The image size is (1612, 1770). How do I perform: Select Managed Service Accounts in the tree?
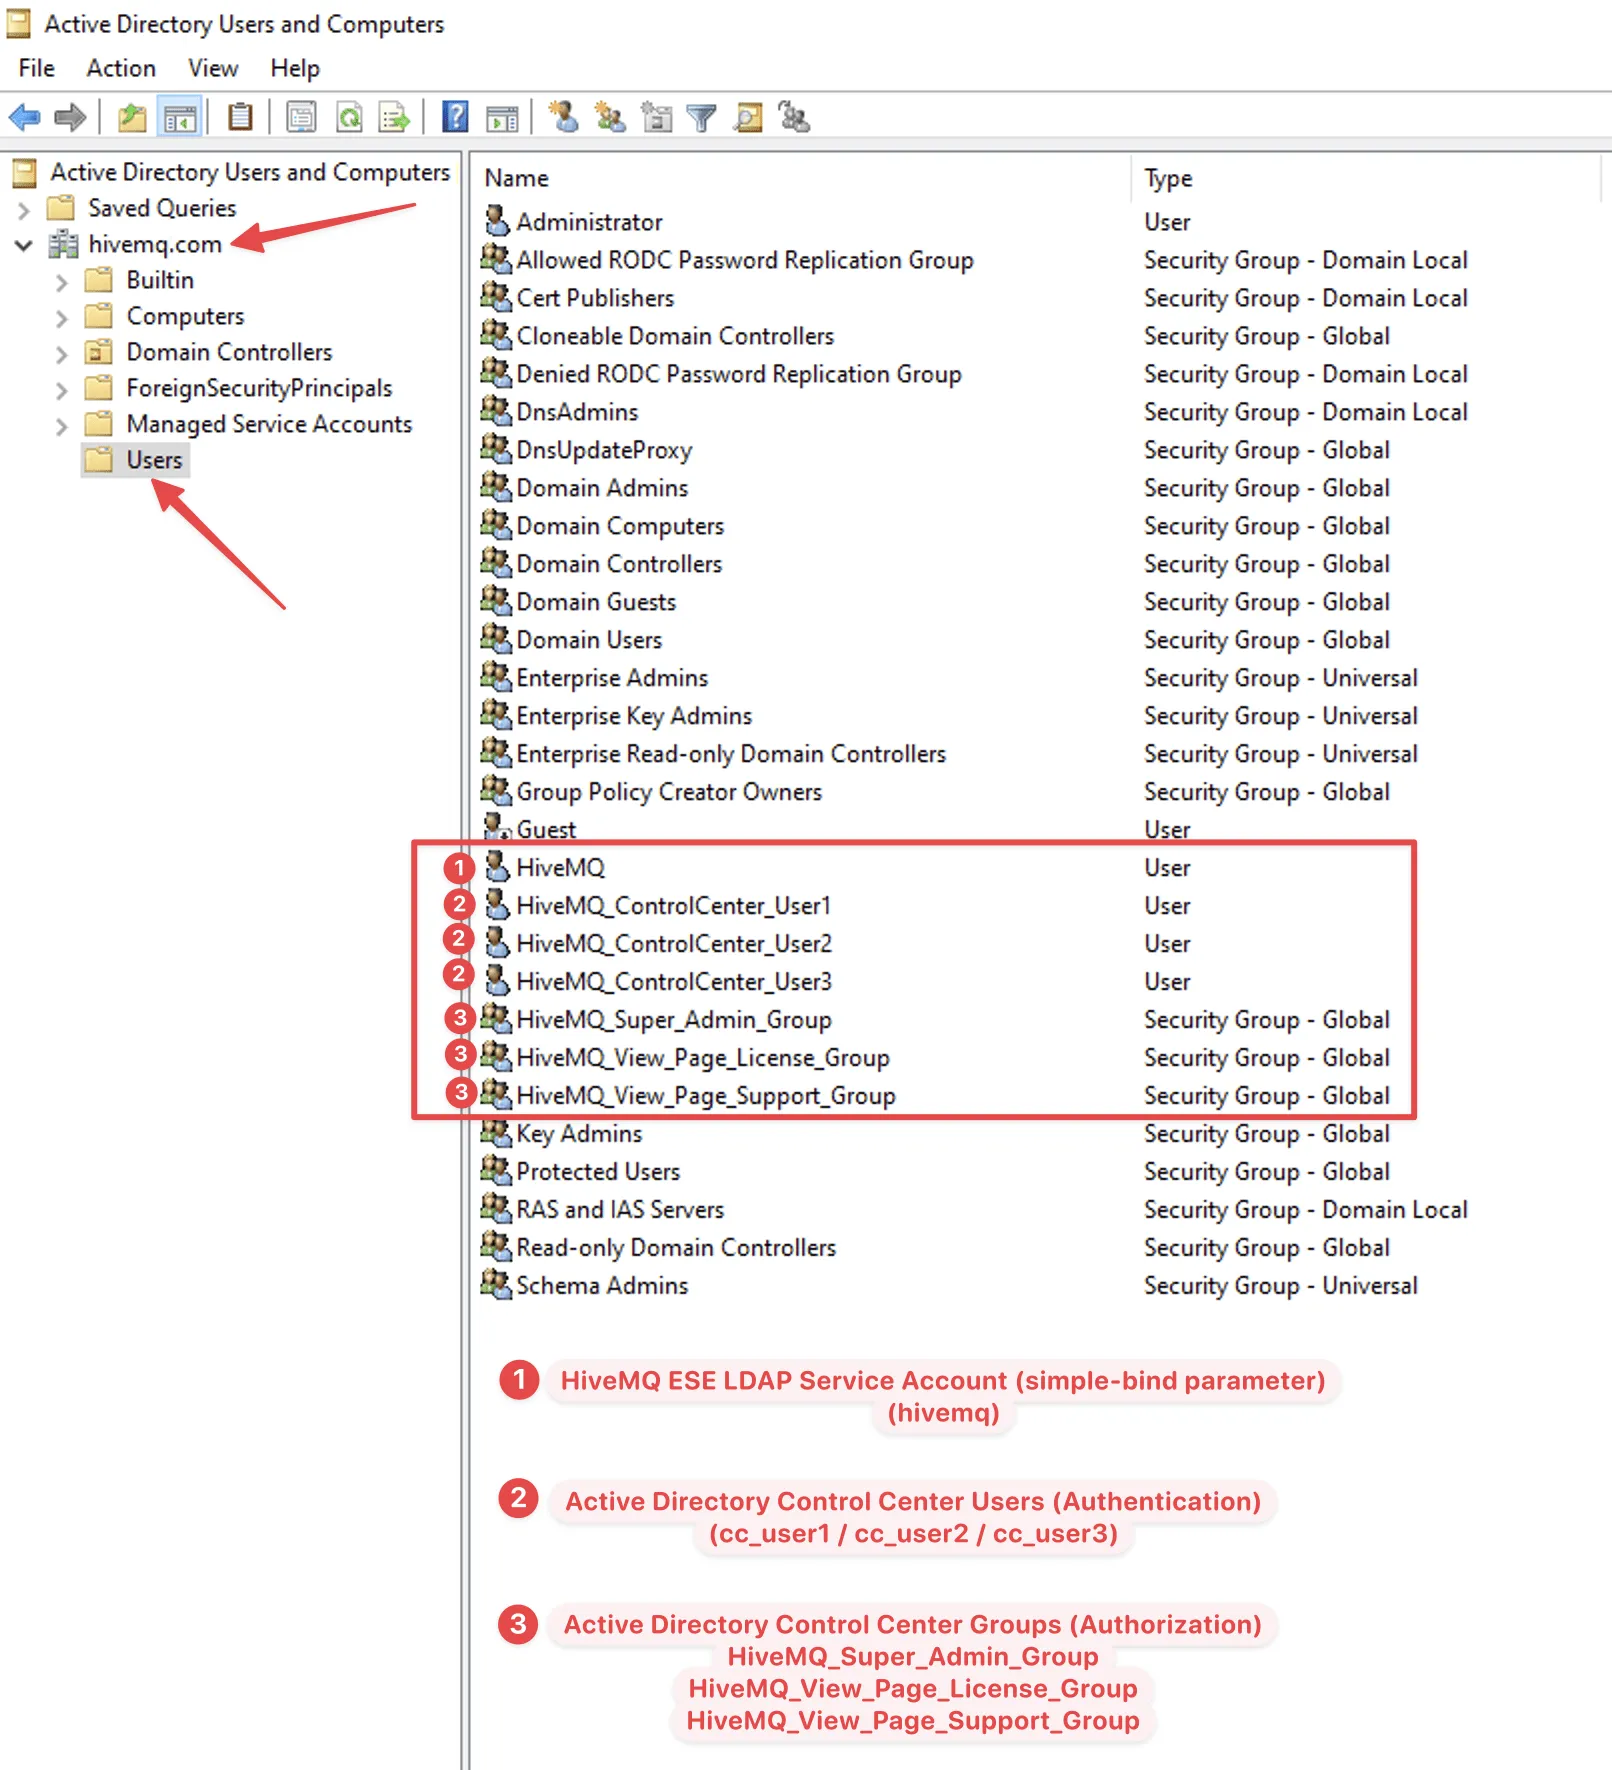pyautogui.click(x=269, y=424)
